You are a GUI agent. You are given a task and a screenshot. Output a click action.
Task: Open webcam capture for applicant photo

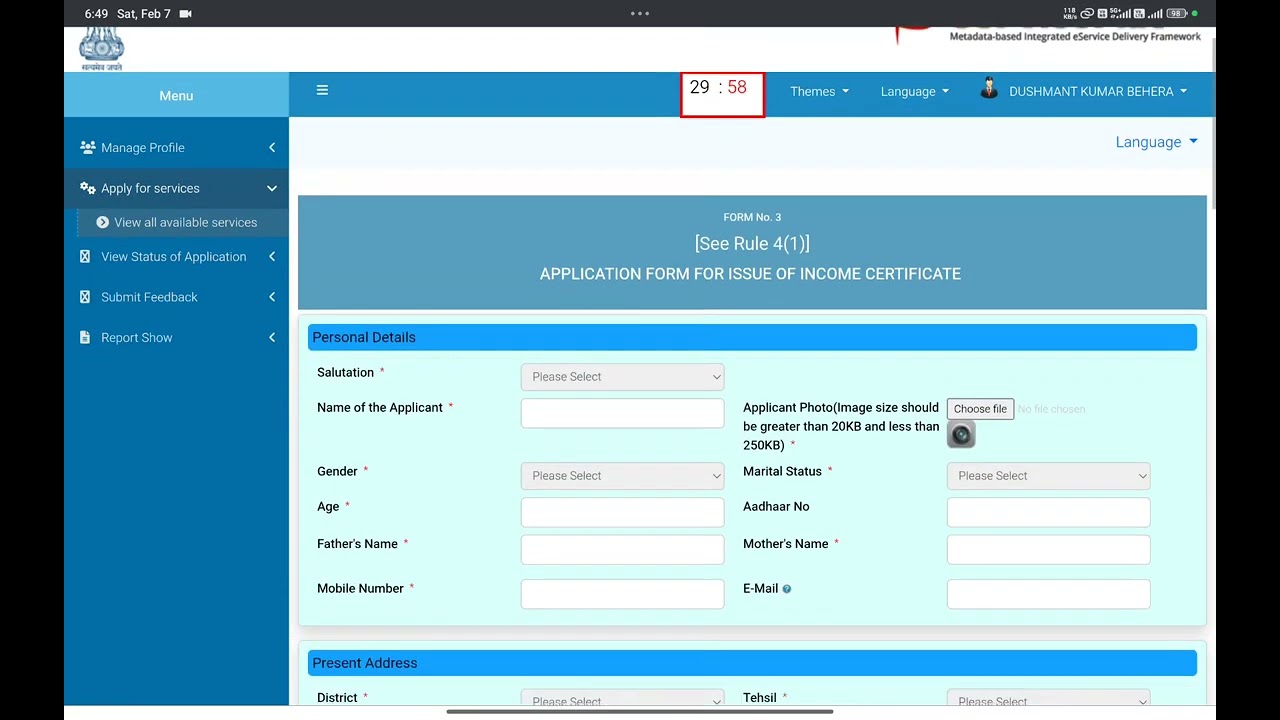point(961,434)
